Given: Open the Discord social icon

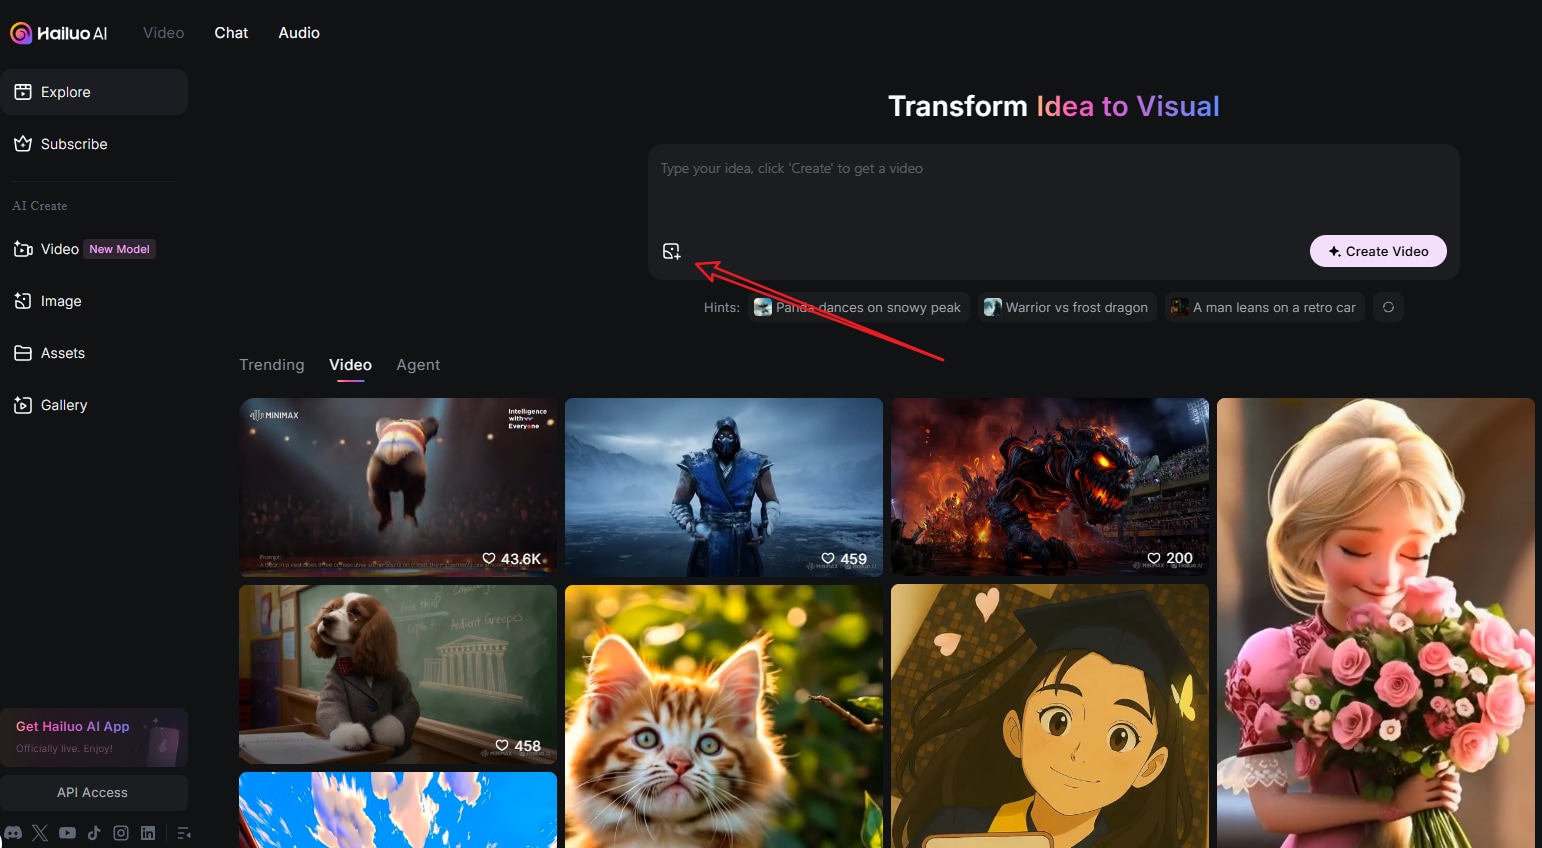Looking at the screenshot, I should [13, 833].
